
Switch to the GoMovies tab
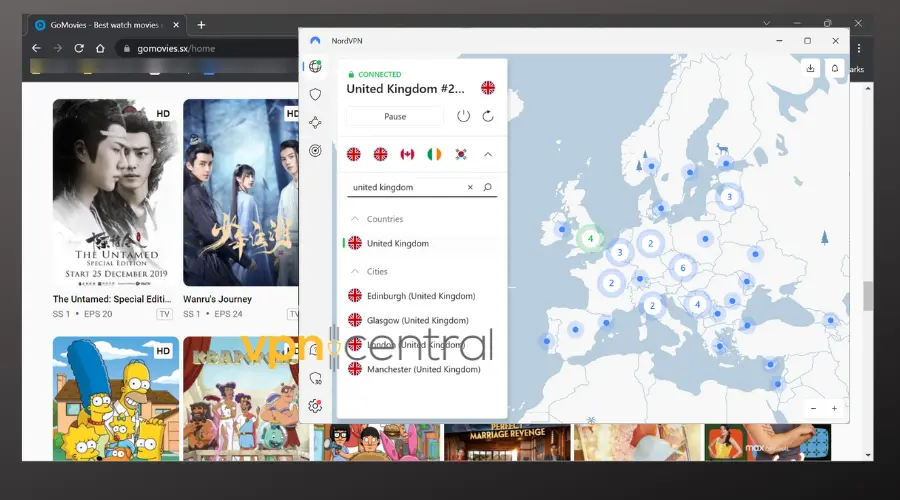click(106, 25)
